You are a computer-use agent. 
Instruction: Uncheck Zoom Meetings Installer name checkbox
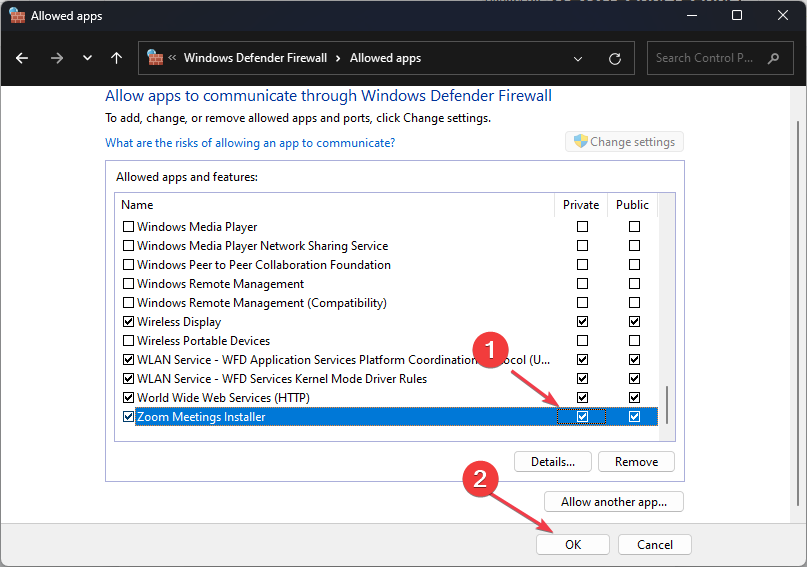click(129, 417)
